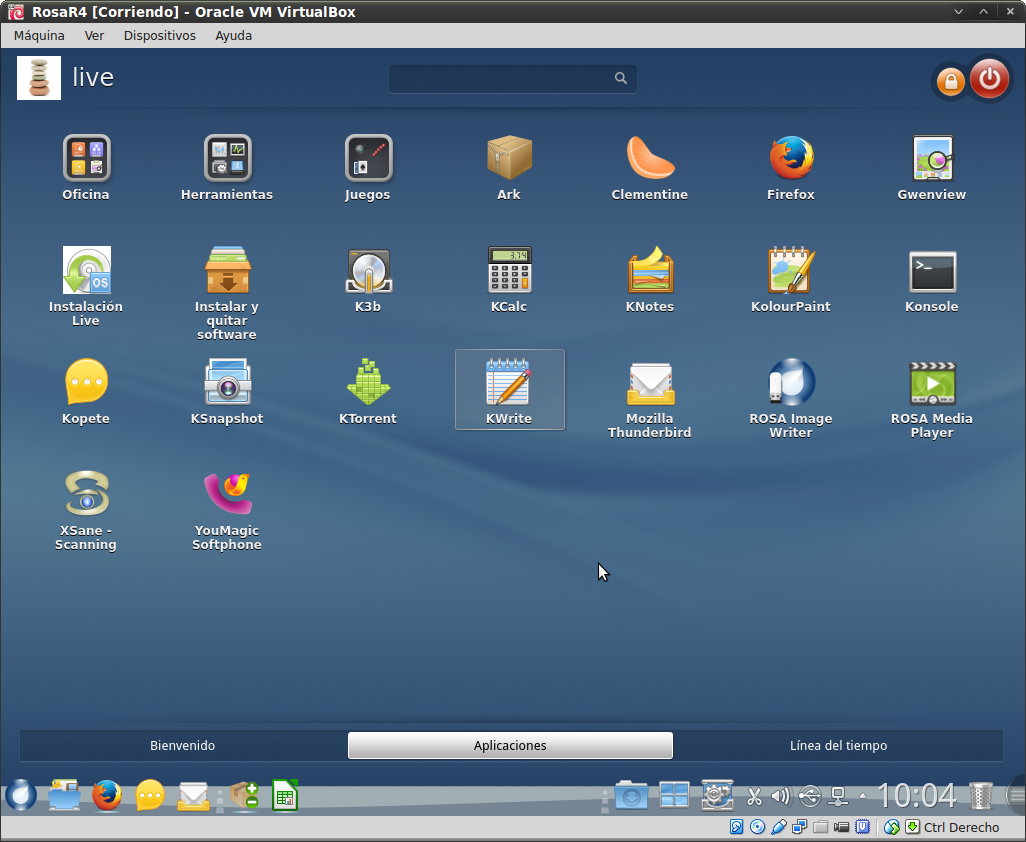This screenshot has width=1026, height=842.
Task: Launch ROSA Image Writer
Action: tap(791, 383)
